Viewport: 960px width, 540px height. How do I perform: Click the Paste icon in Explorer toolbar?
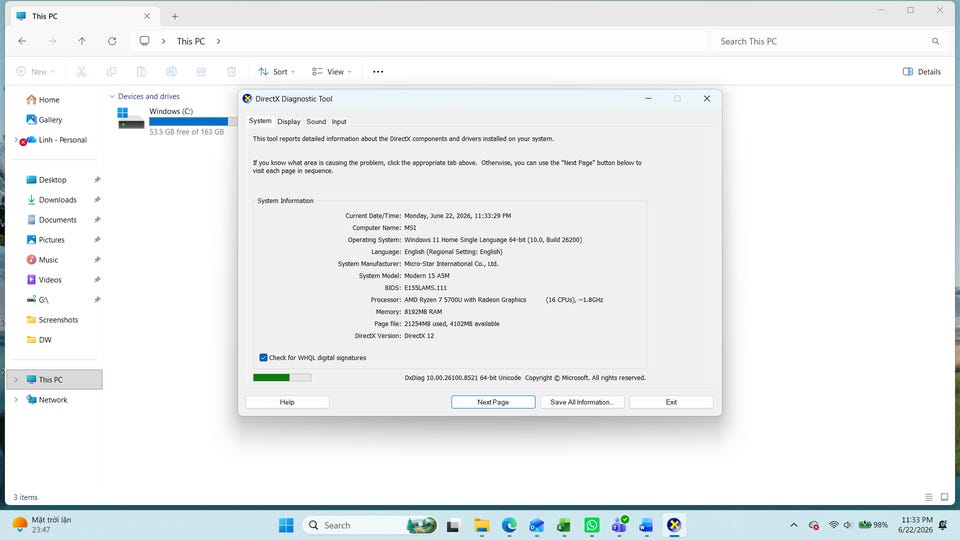point(141,72)
